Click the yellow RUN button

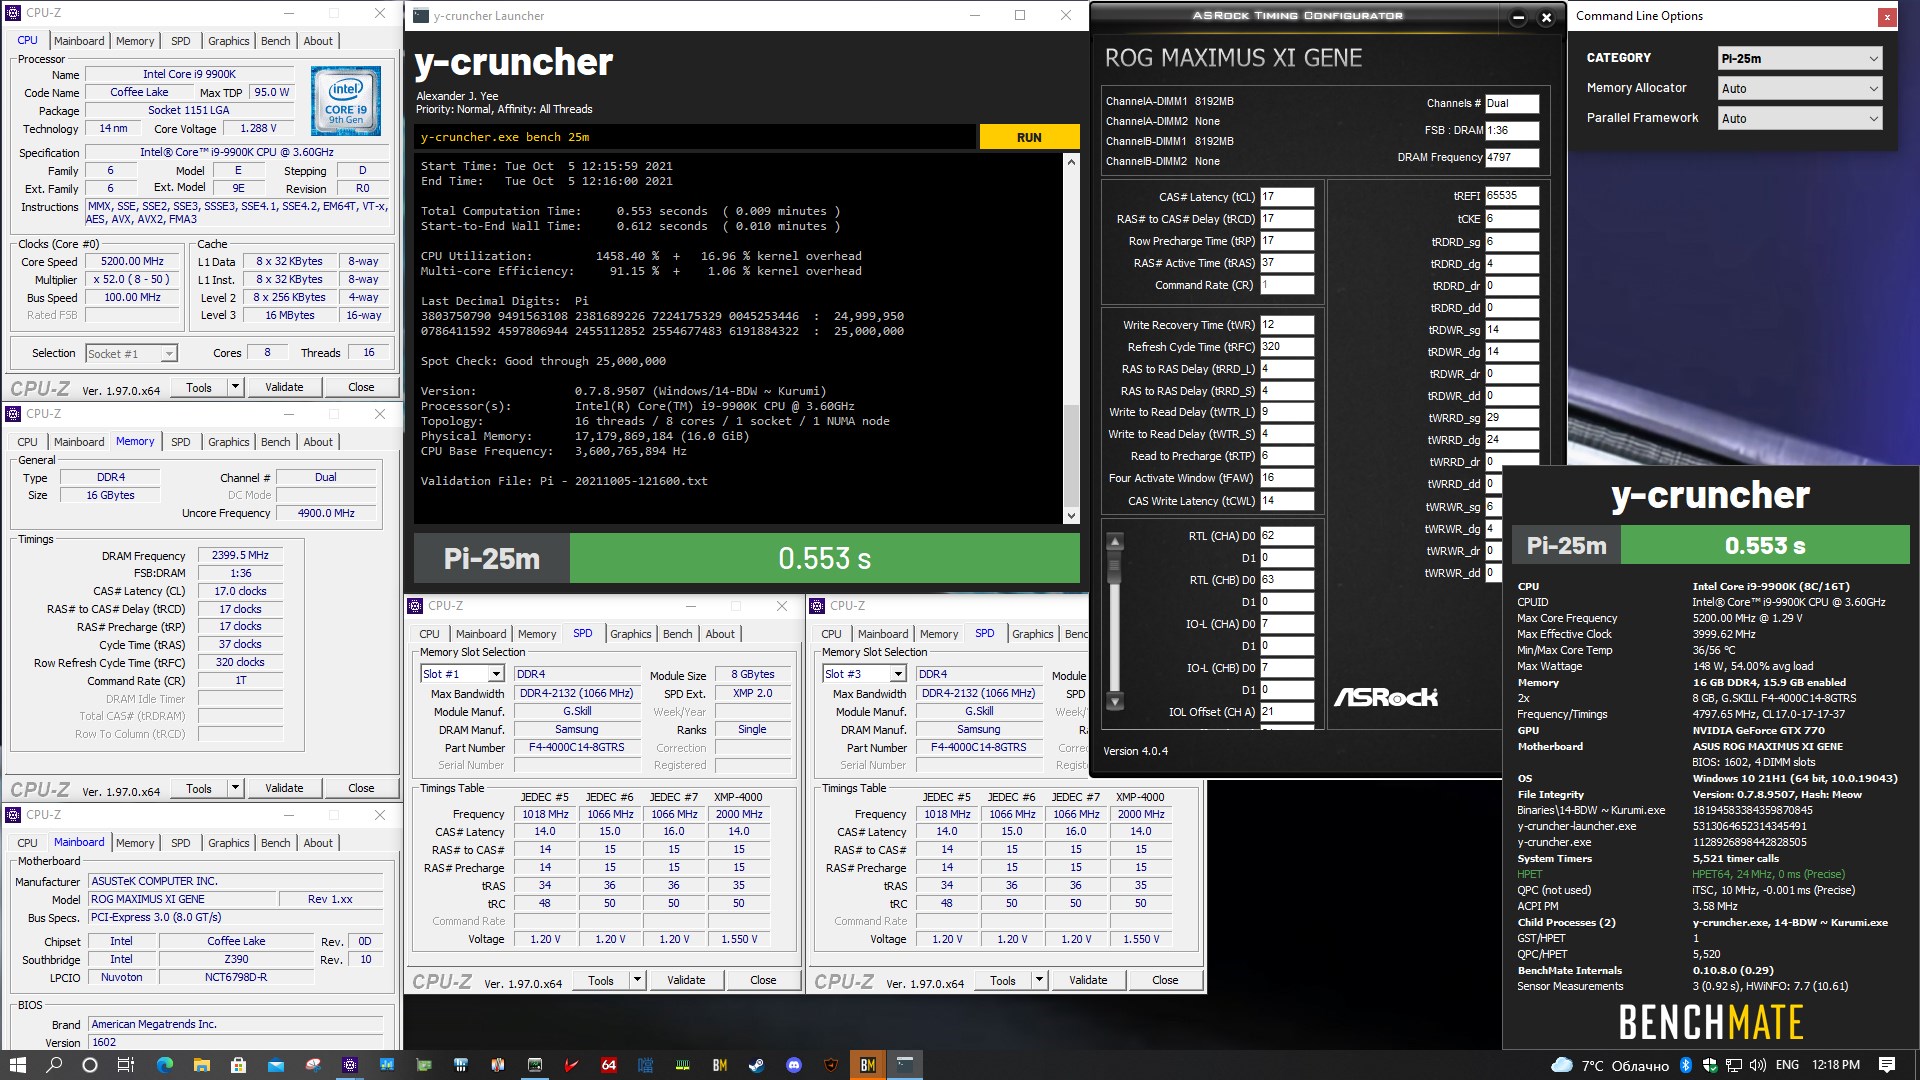point(1029,137)
